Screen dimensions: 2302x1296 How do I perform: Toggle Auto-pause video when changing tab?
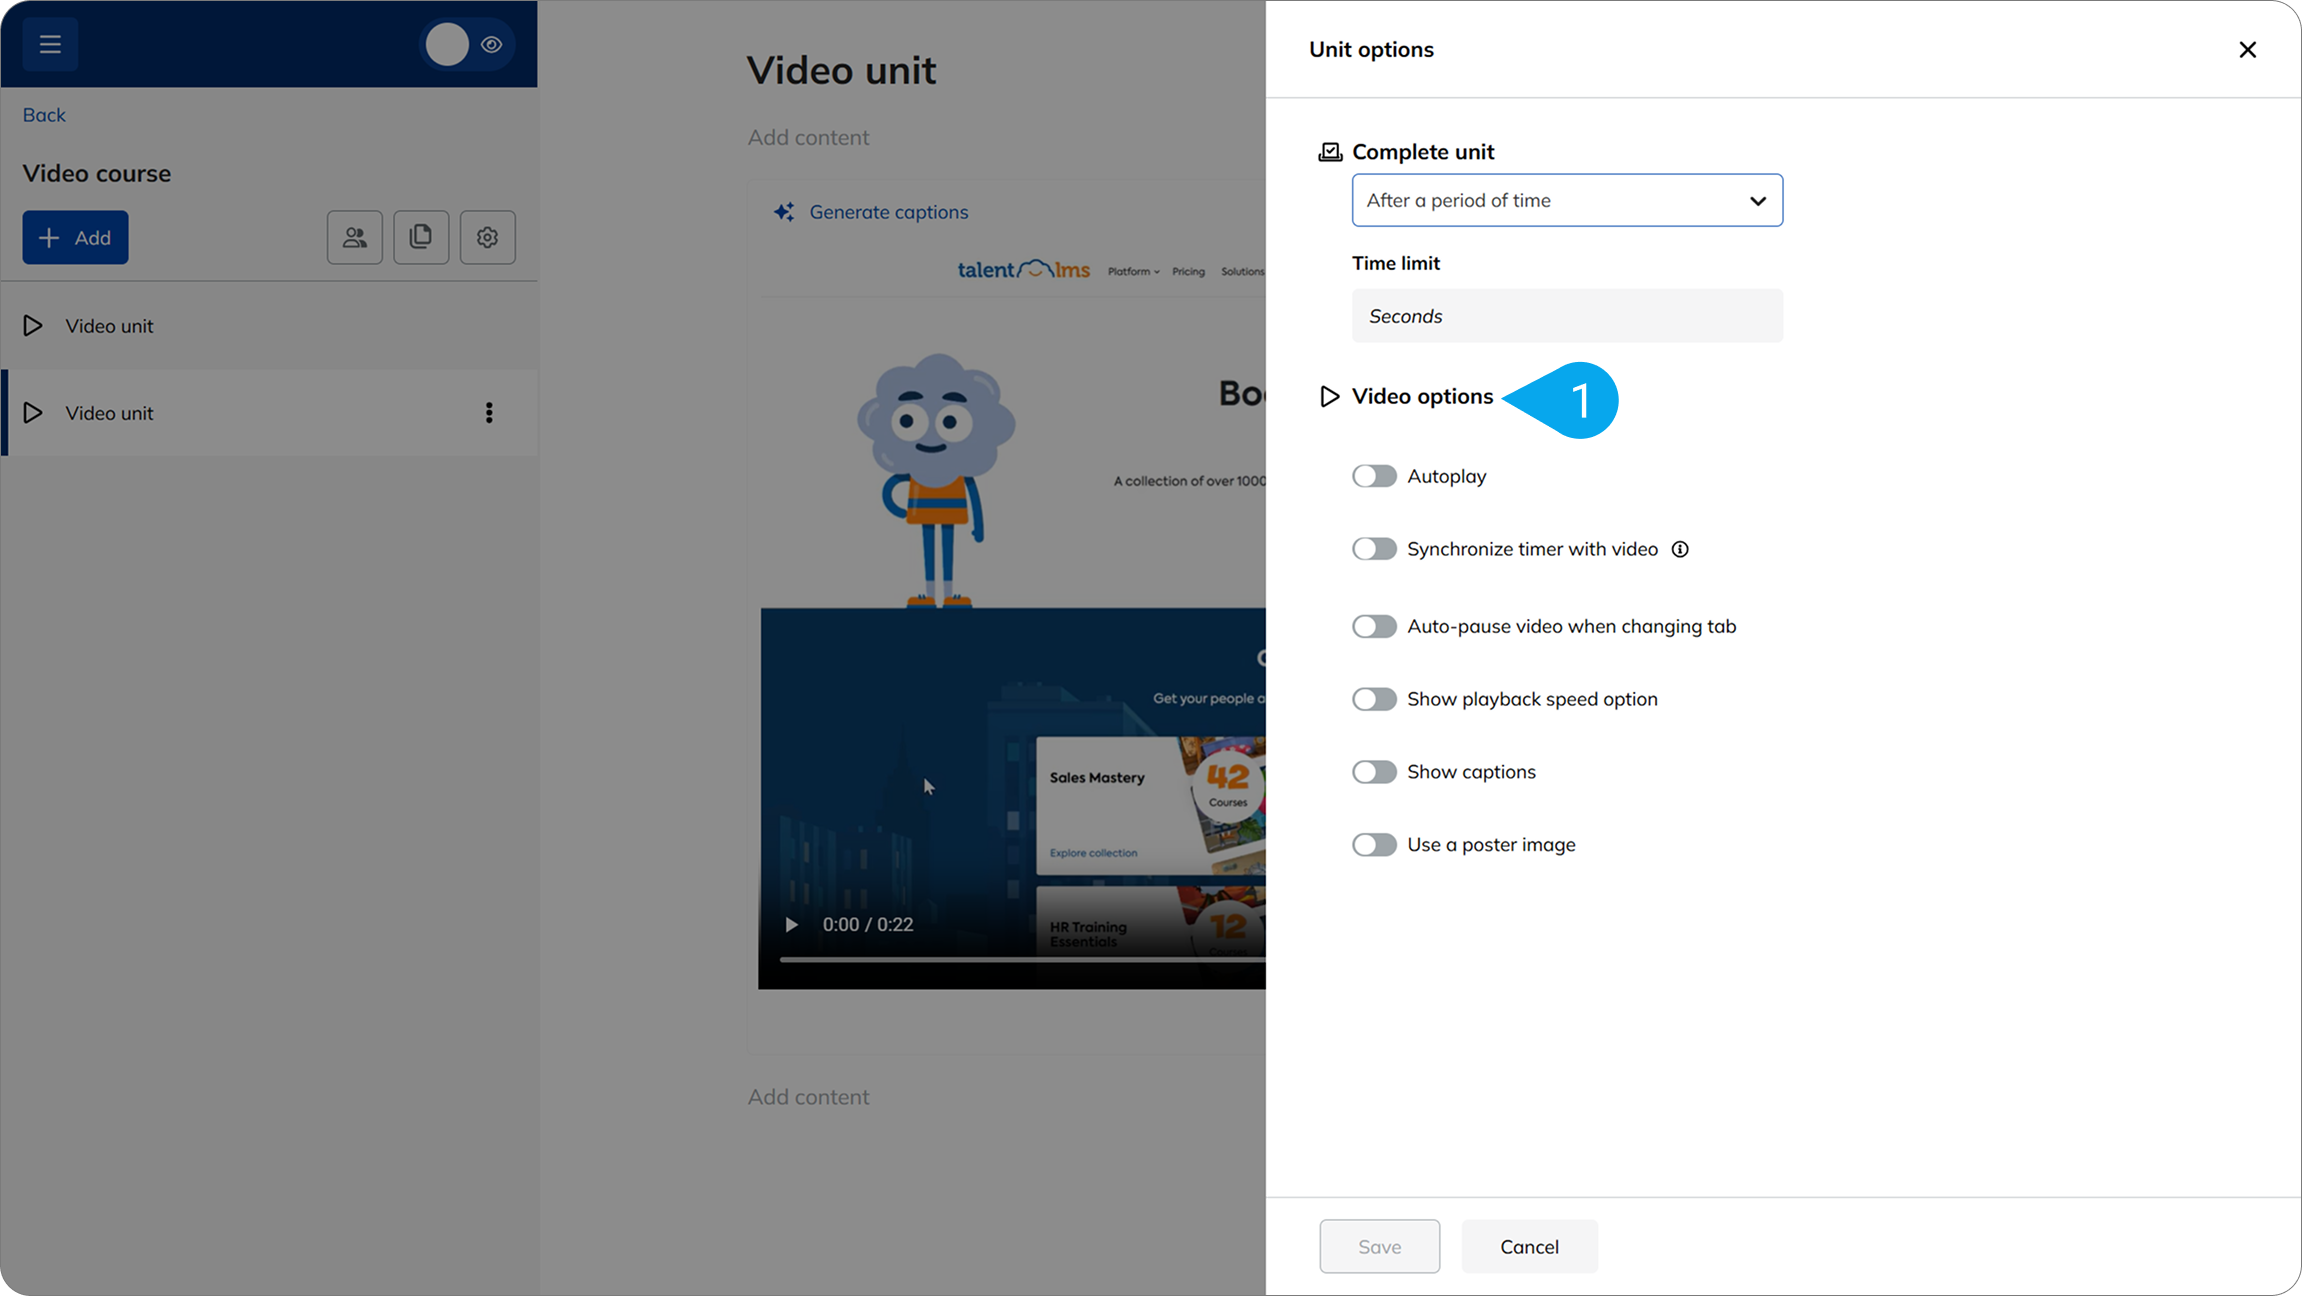pyautogui.click(x=1374, y=626)
